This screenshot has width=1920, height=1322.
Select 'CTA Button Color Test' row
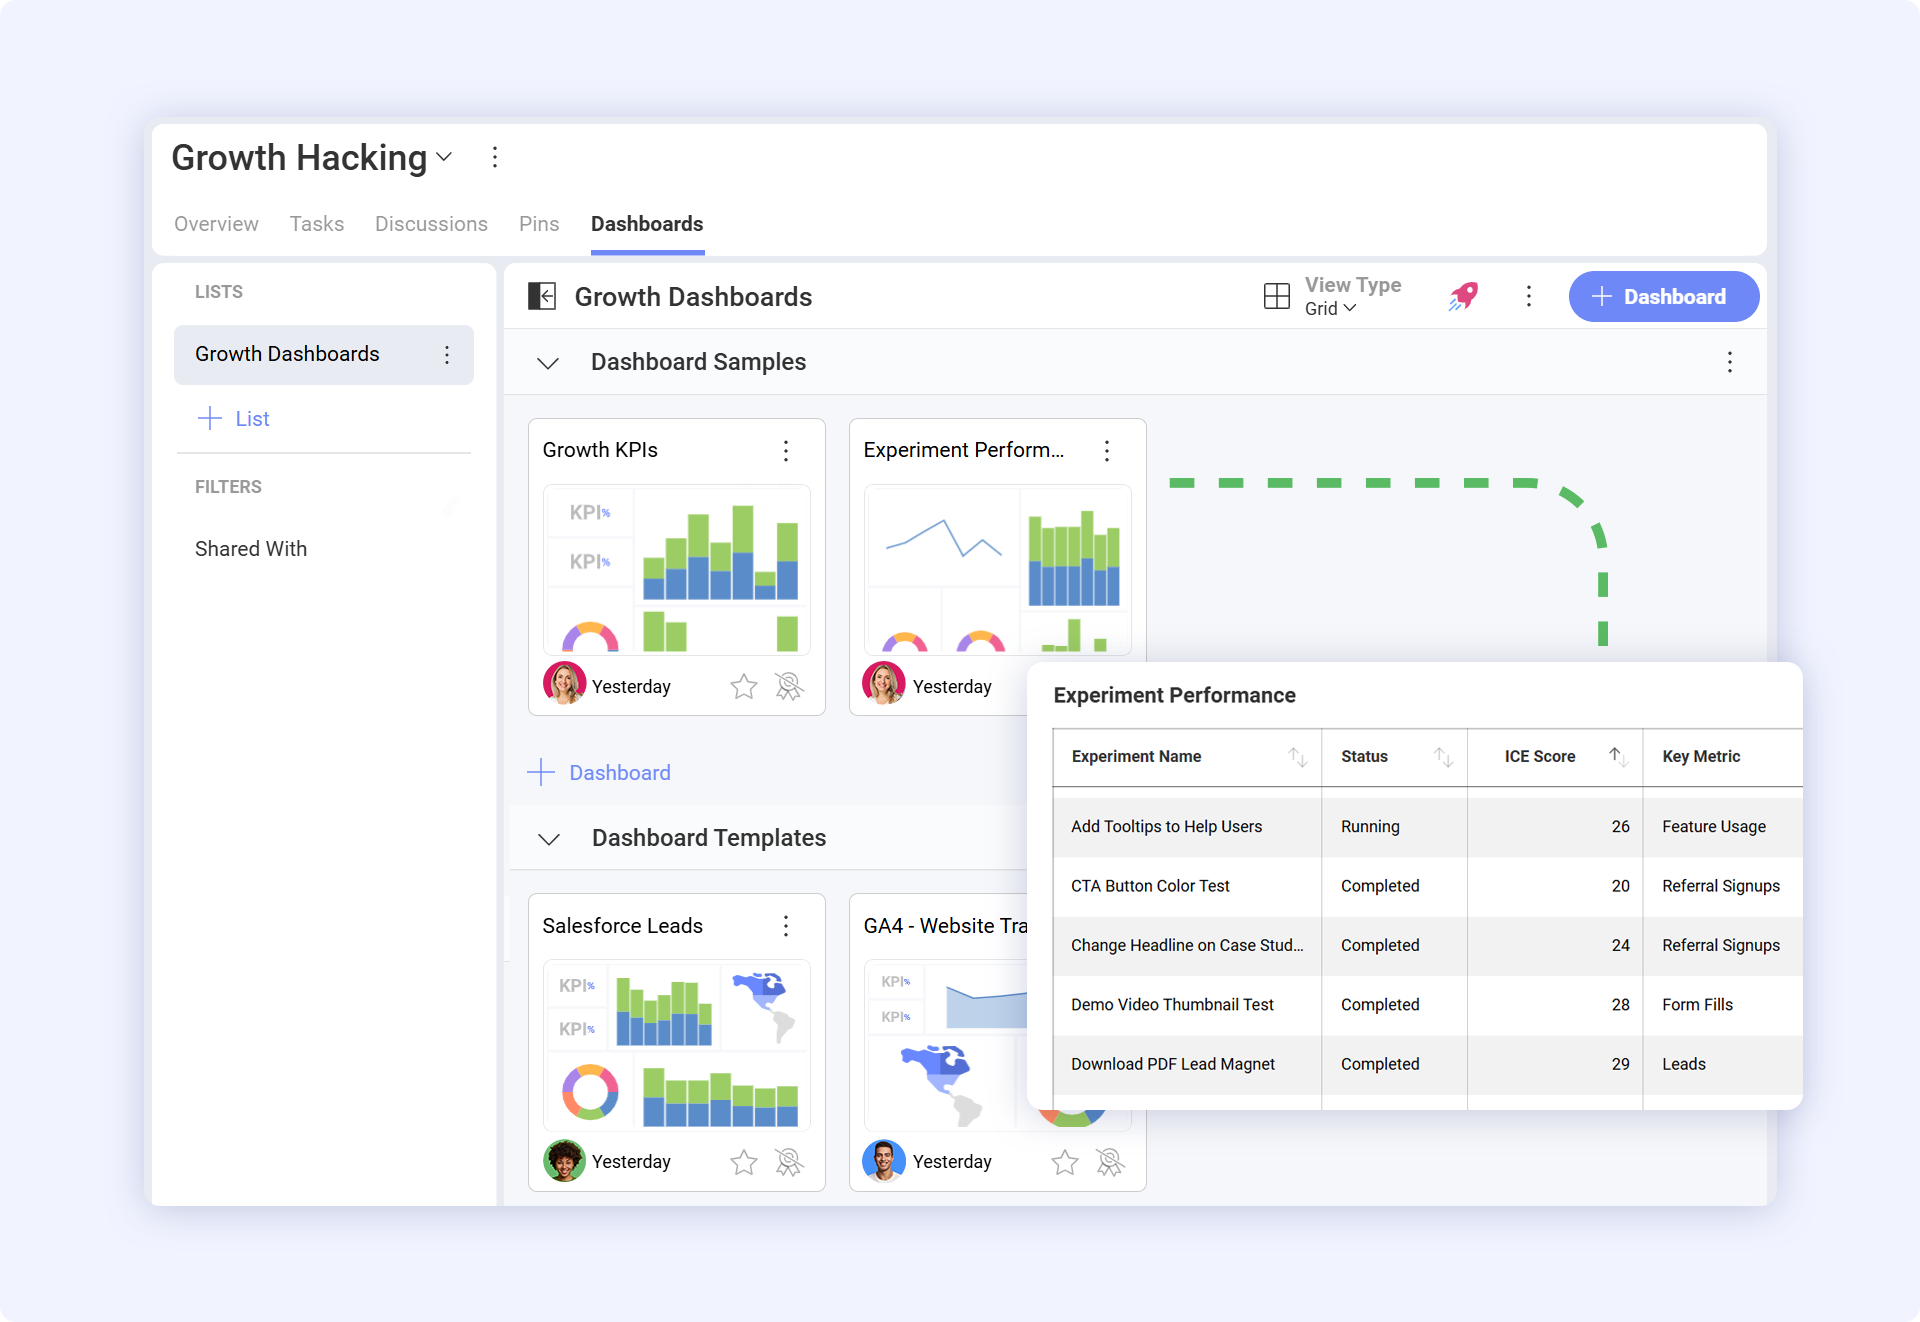coord(1428,886)
